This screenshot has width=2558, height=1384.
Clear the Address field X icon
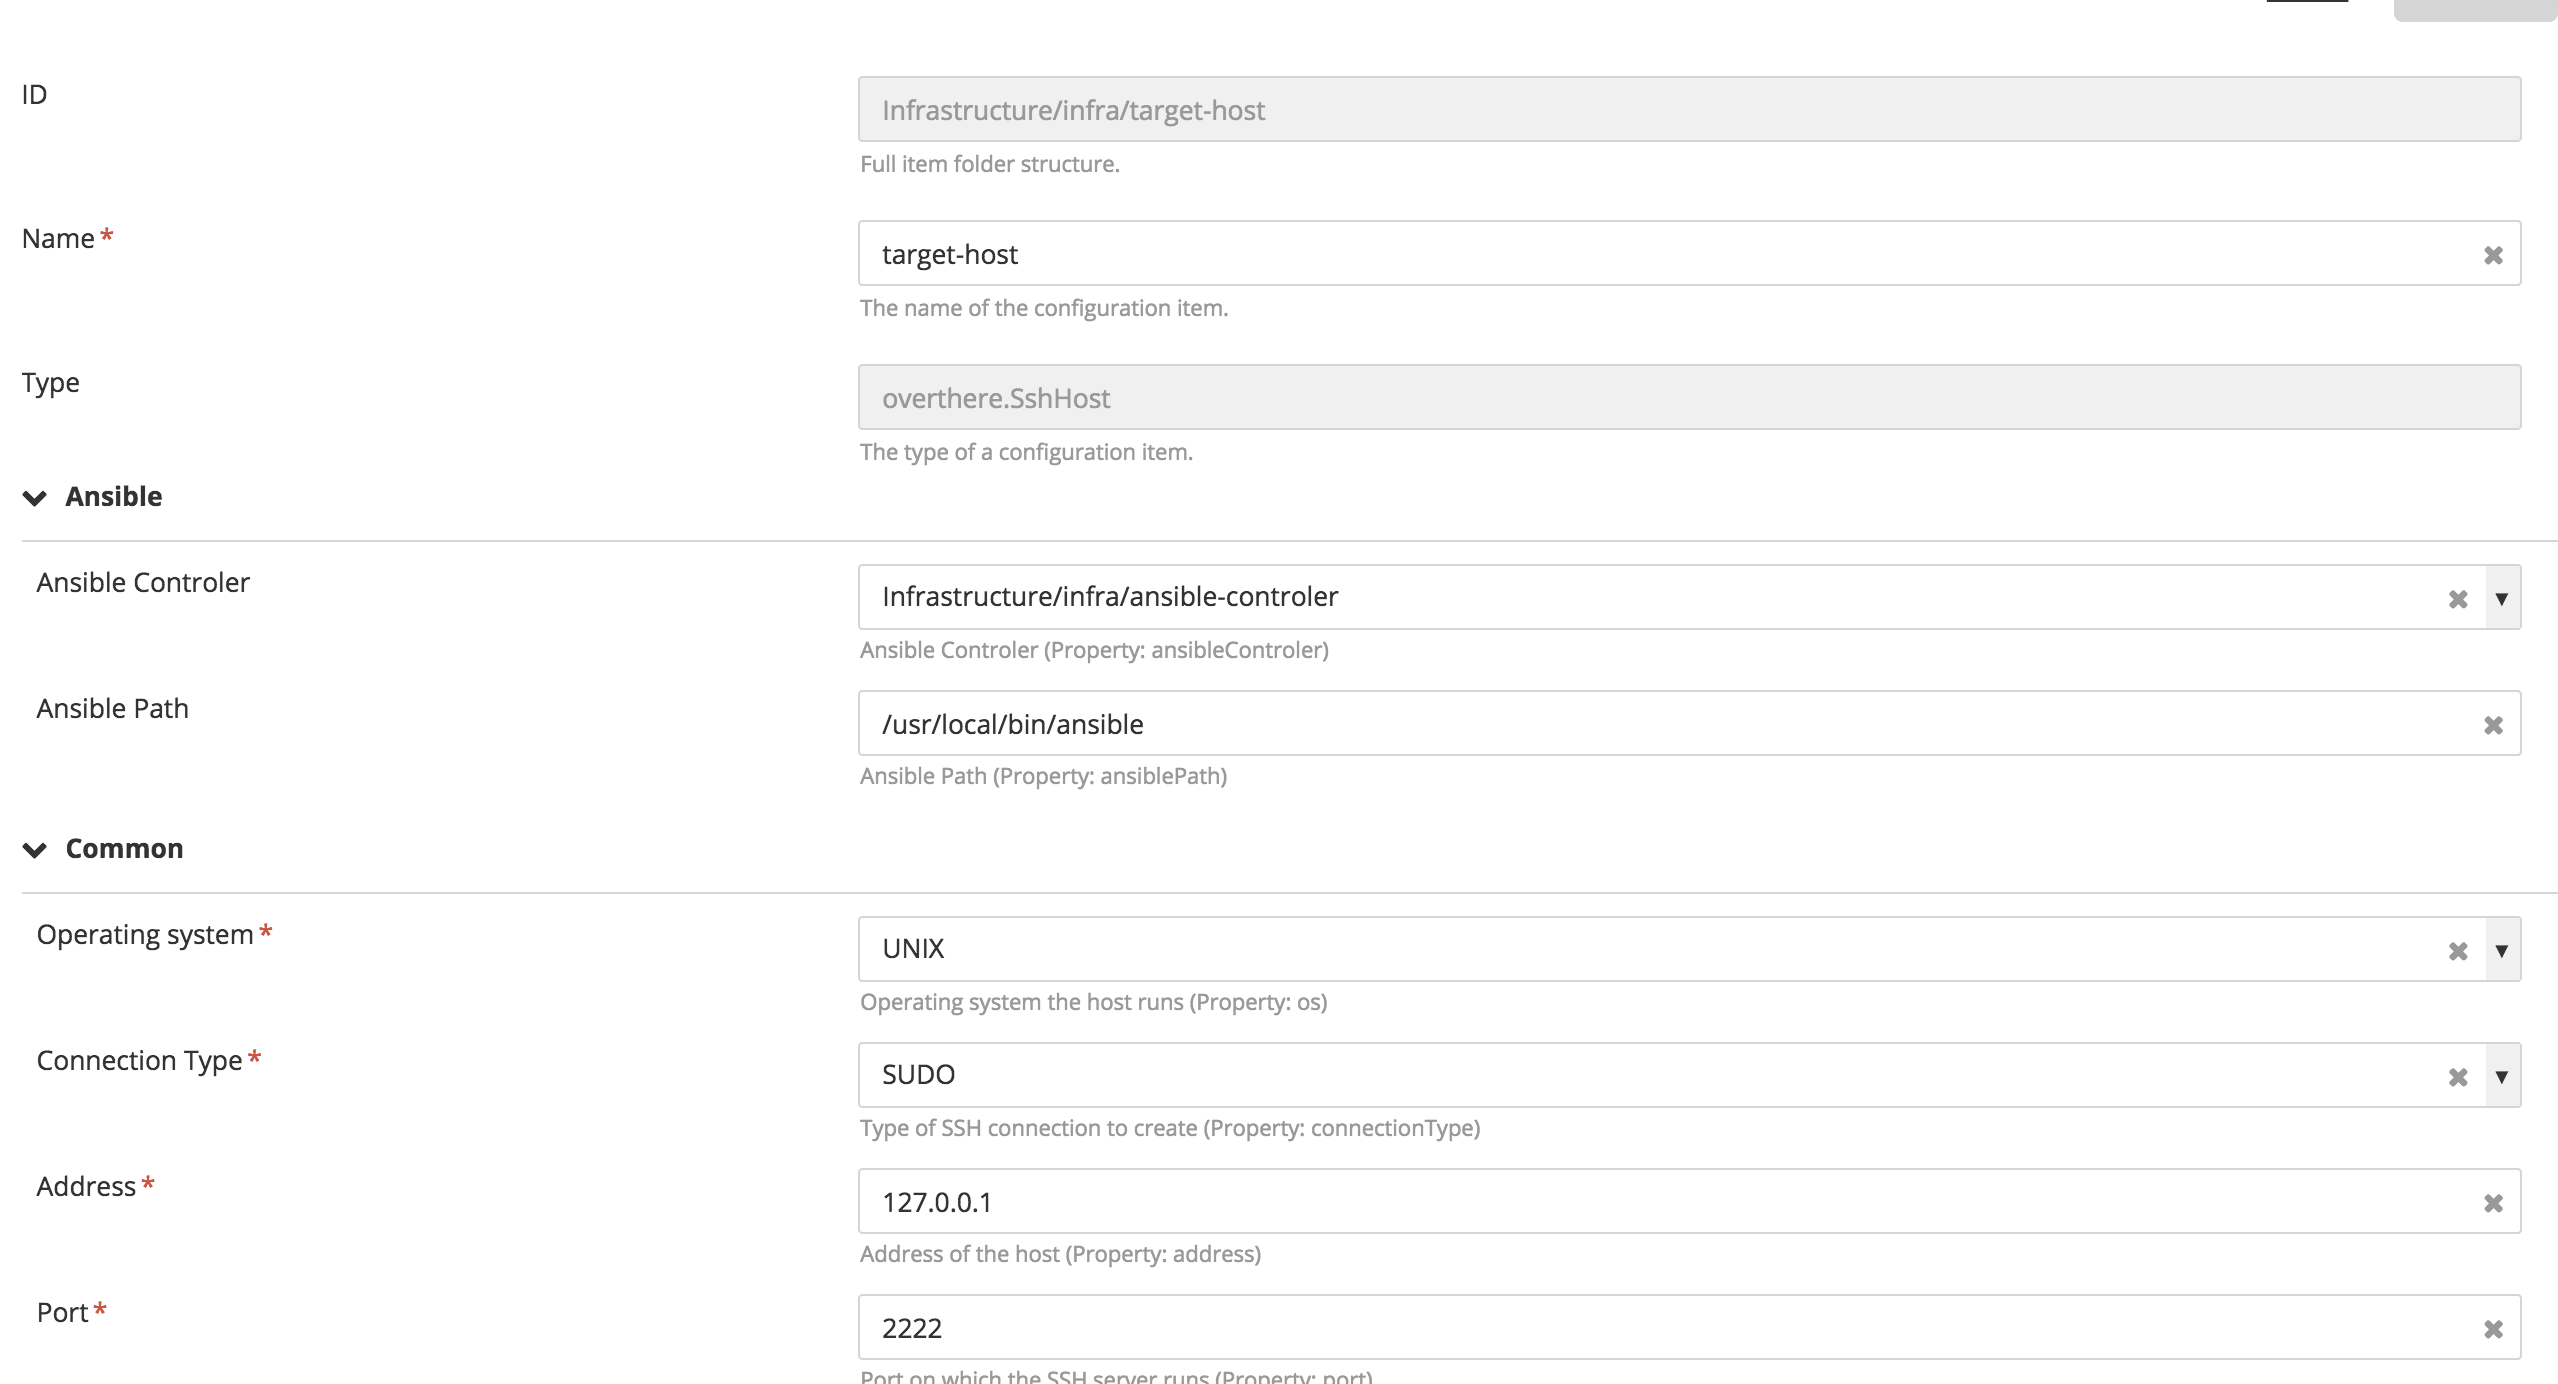pos(2493,1203)
